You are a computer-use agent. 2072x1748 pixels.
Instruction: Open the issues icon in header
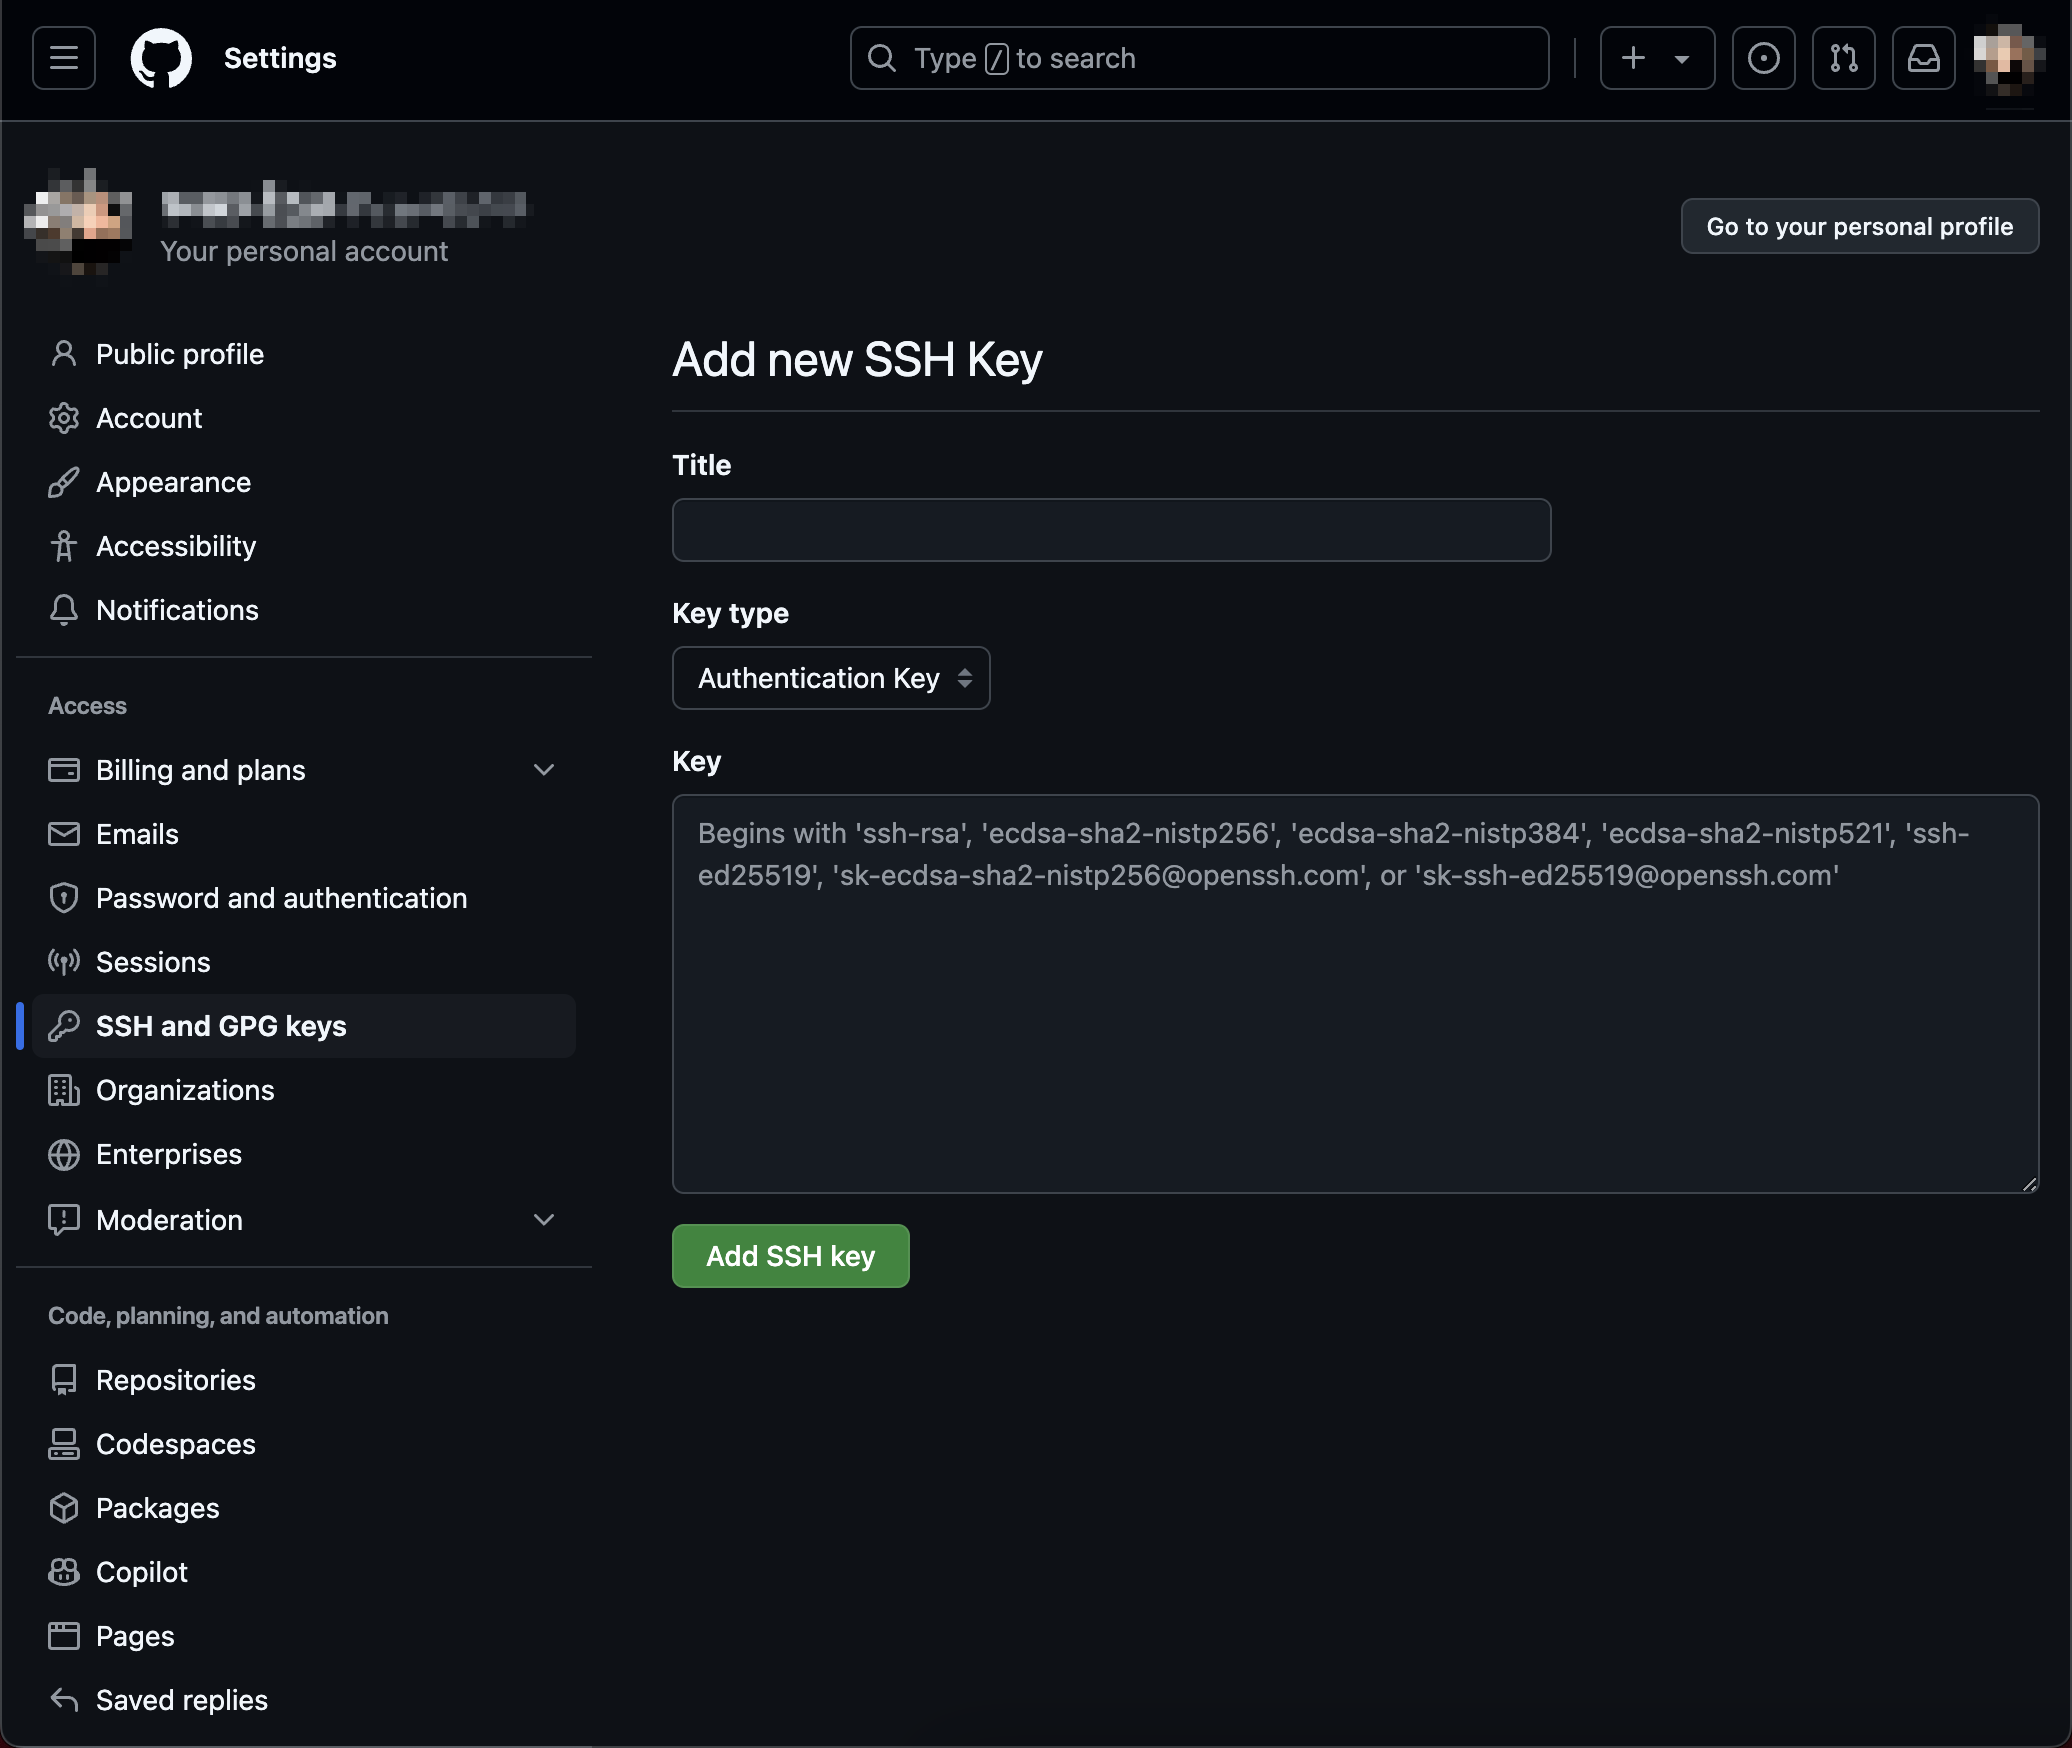tap(1763, 58)
